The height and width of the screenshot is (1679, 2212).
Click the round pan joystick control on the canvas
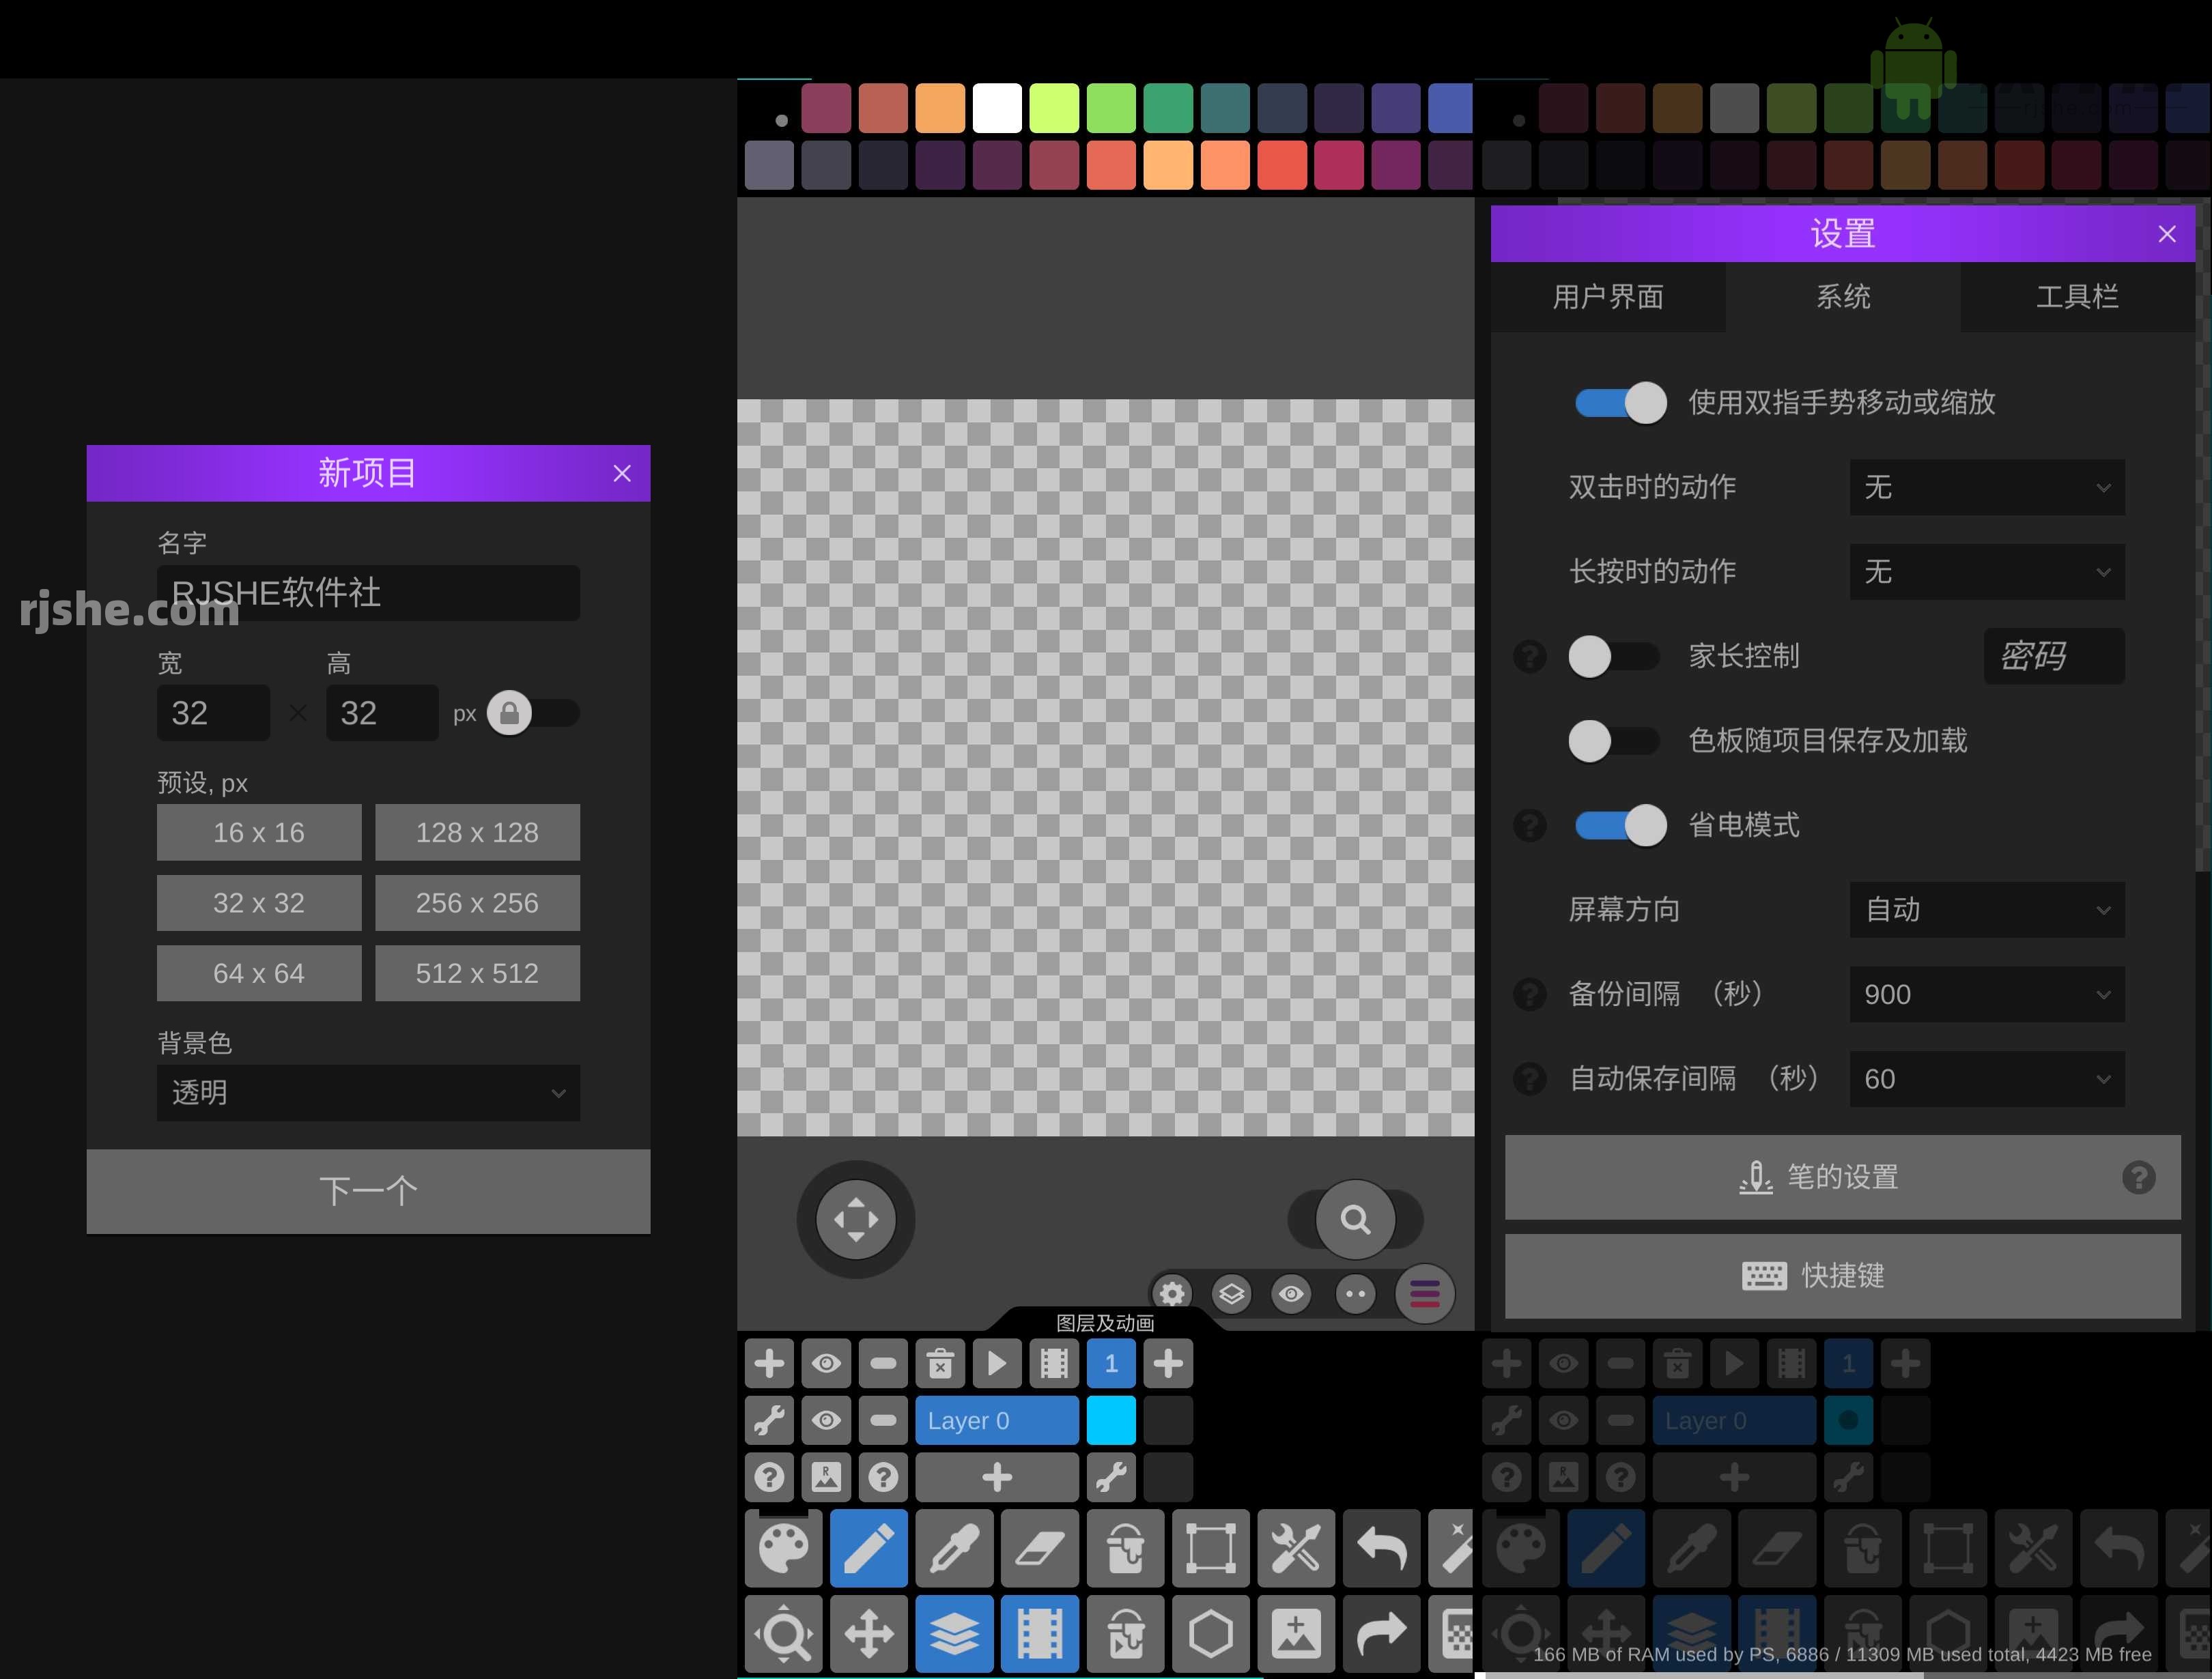pos(856,1219)
